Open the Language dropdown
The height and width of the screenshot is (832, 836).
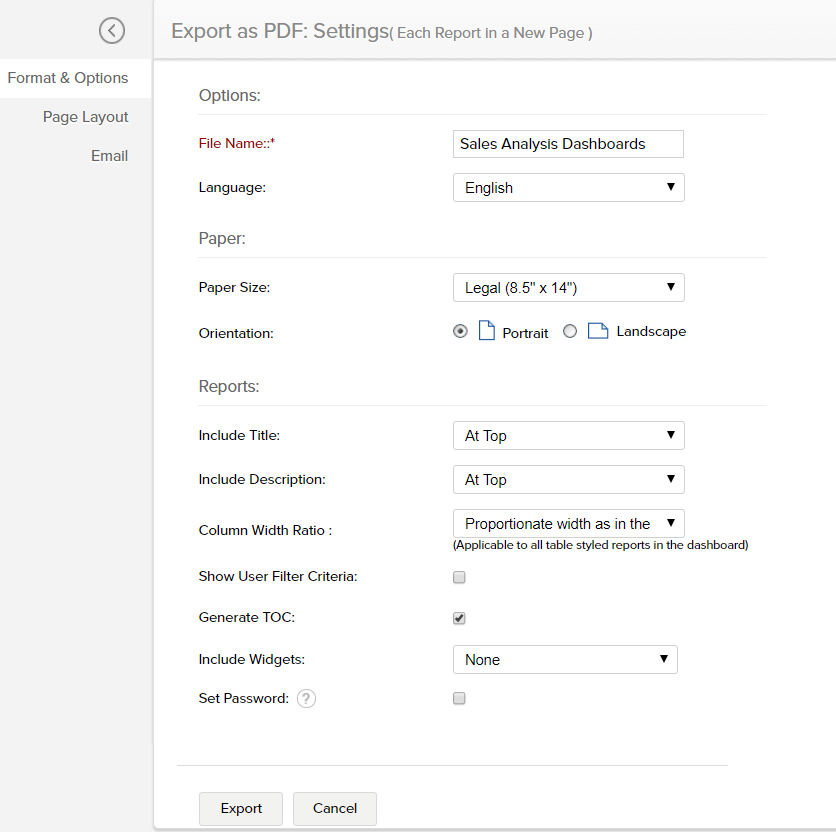click(x=568, y=187)
